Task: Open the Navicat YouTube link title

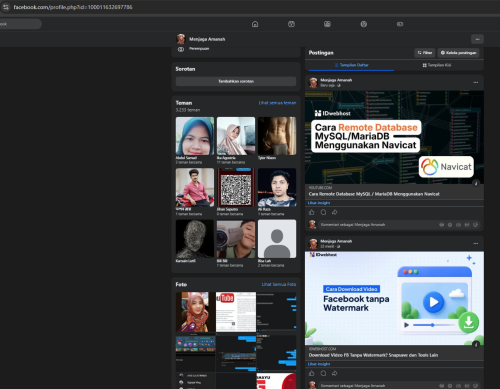Action: (374, 194)
